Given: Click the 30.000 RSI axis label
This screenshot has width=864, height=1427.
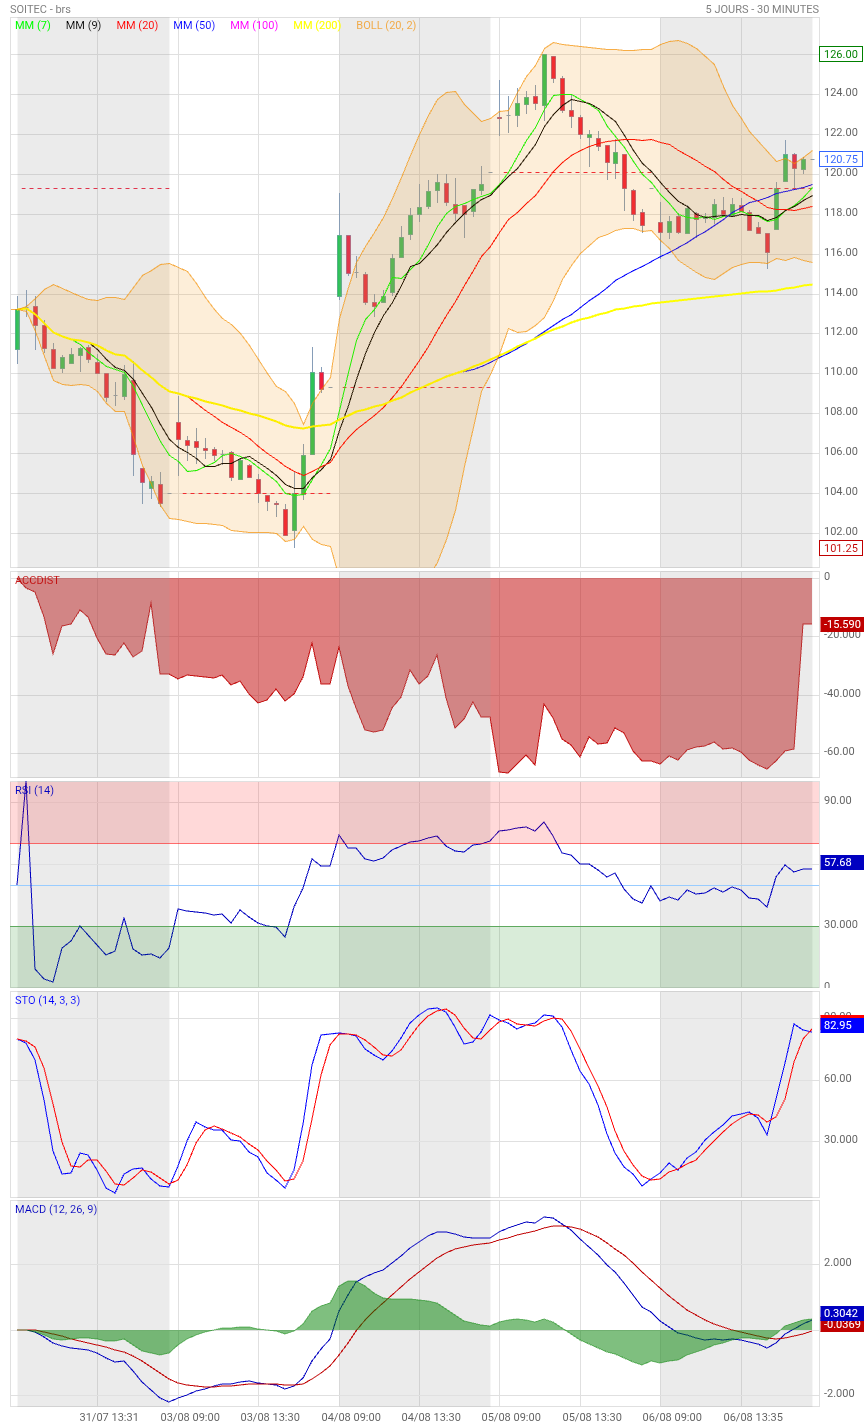Looking at the screenshot, I should coord(841,924).
